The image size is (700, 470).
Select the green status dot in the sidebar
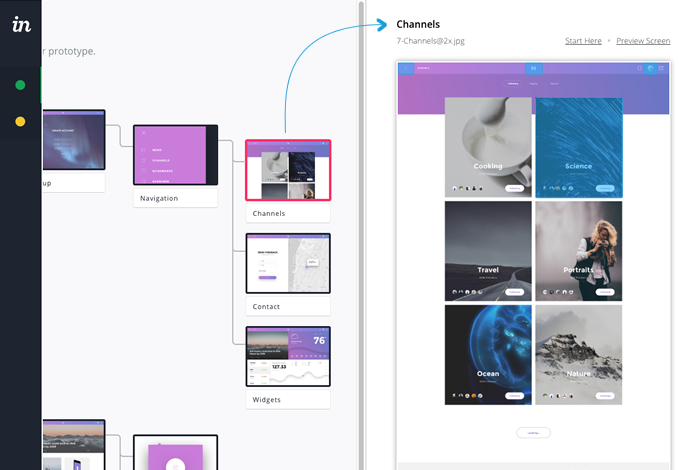[x=20, y=85]
